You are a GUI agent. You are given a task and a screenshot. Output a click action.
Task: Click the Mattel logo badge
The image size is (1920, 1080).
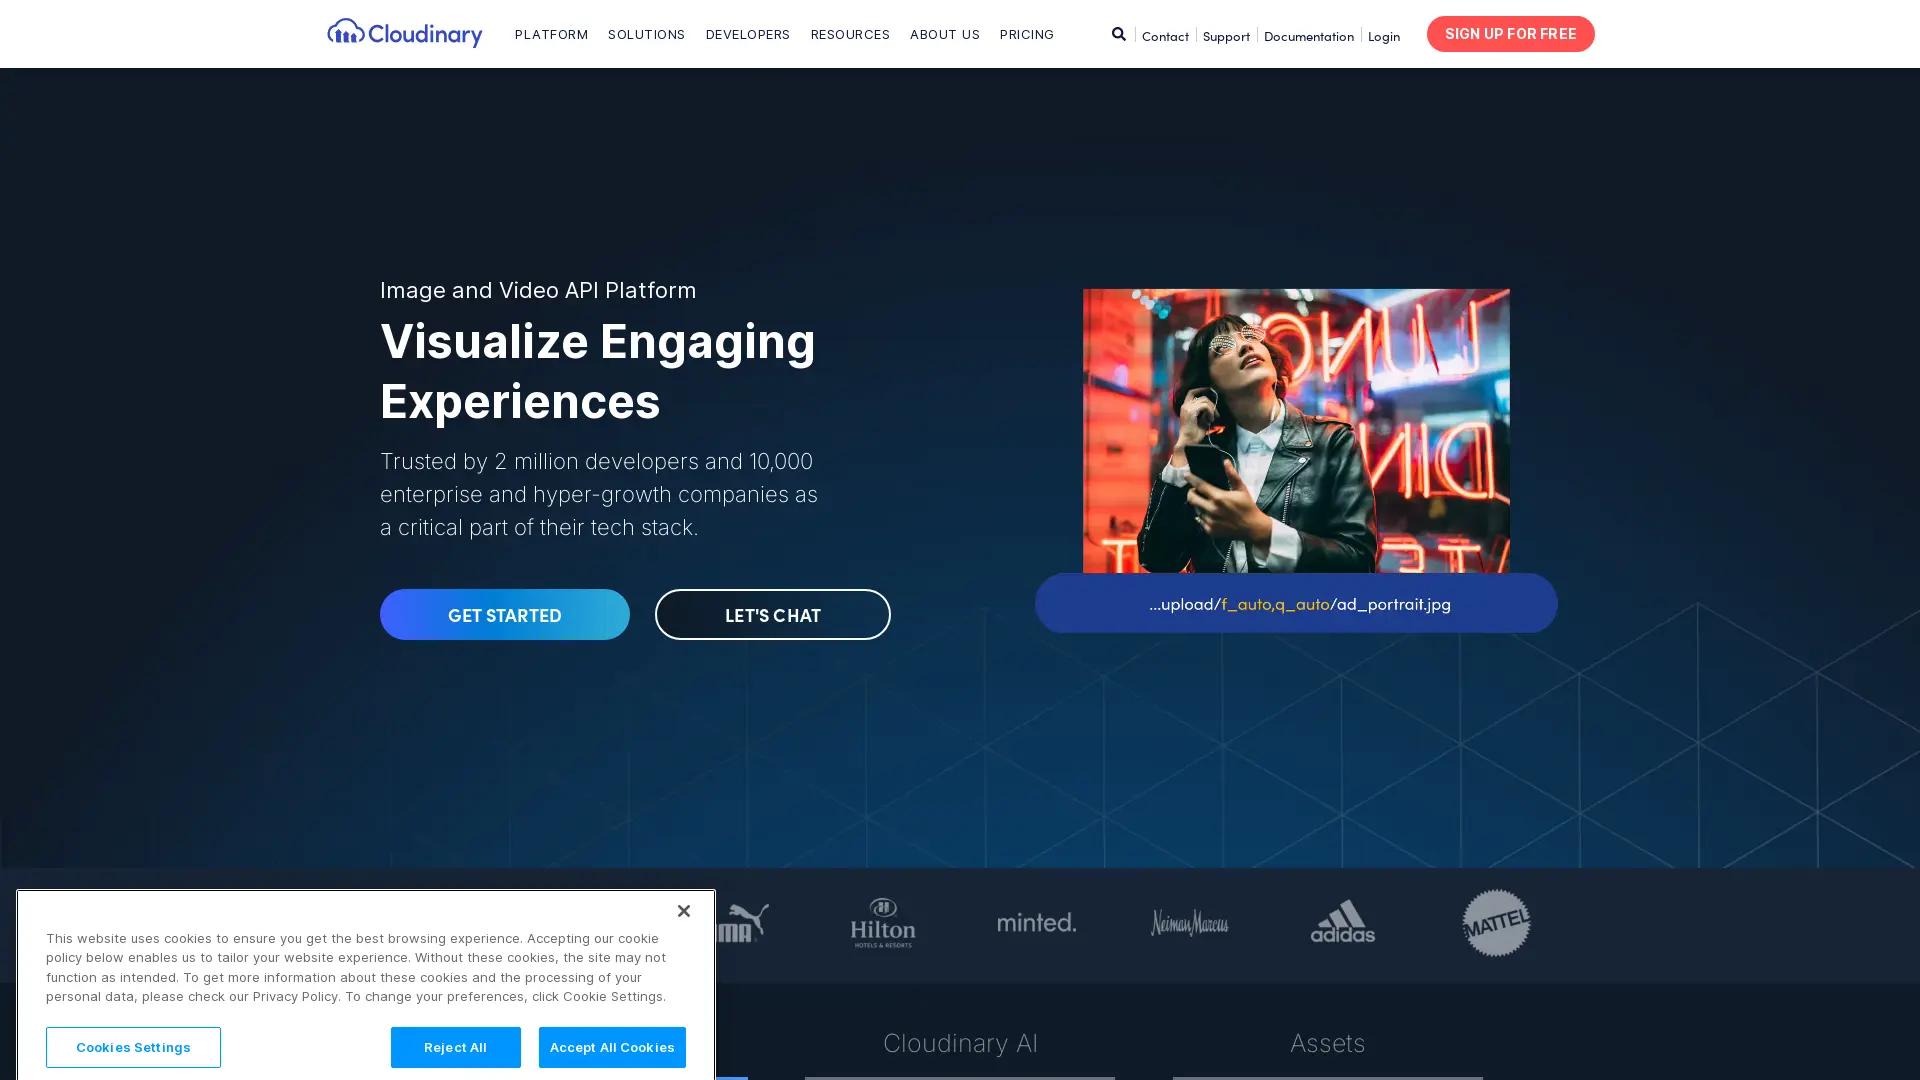(1495, 922)
